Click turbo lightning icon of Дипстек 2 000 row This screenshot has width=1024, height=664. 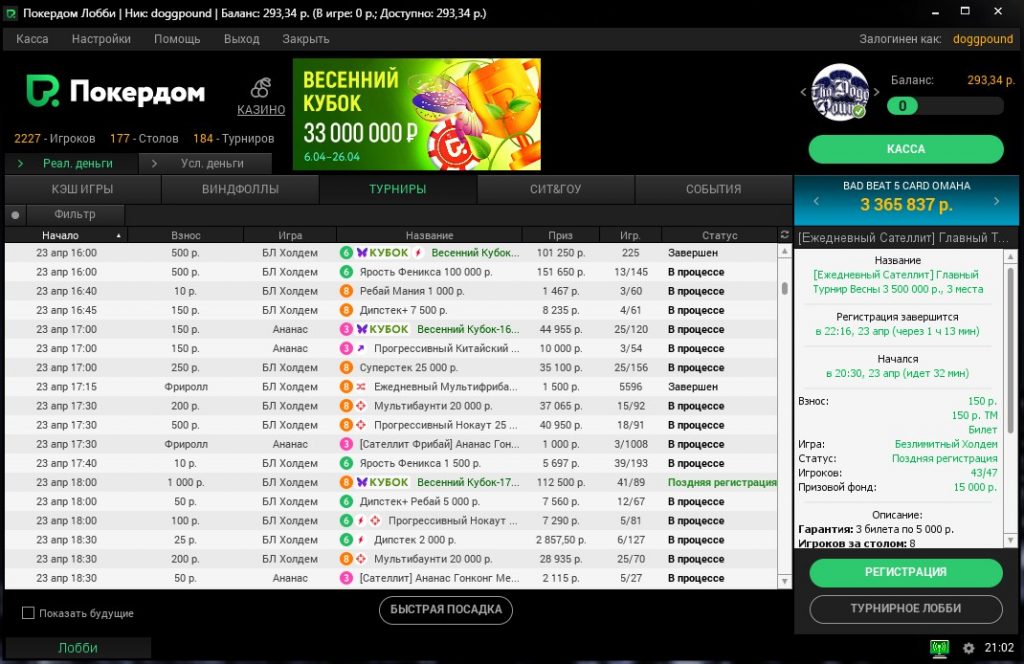point(360,540)
